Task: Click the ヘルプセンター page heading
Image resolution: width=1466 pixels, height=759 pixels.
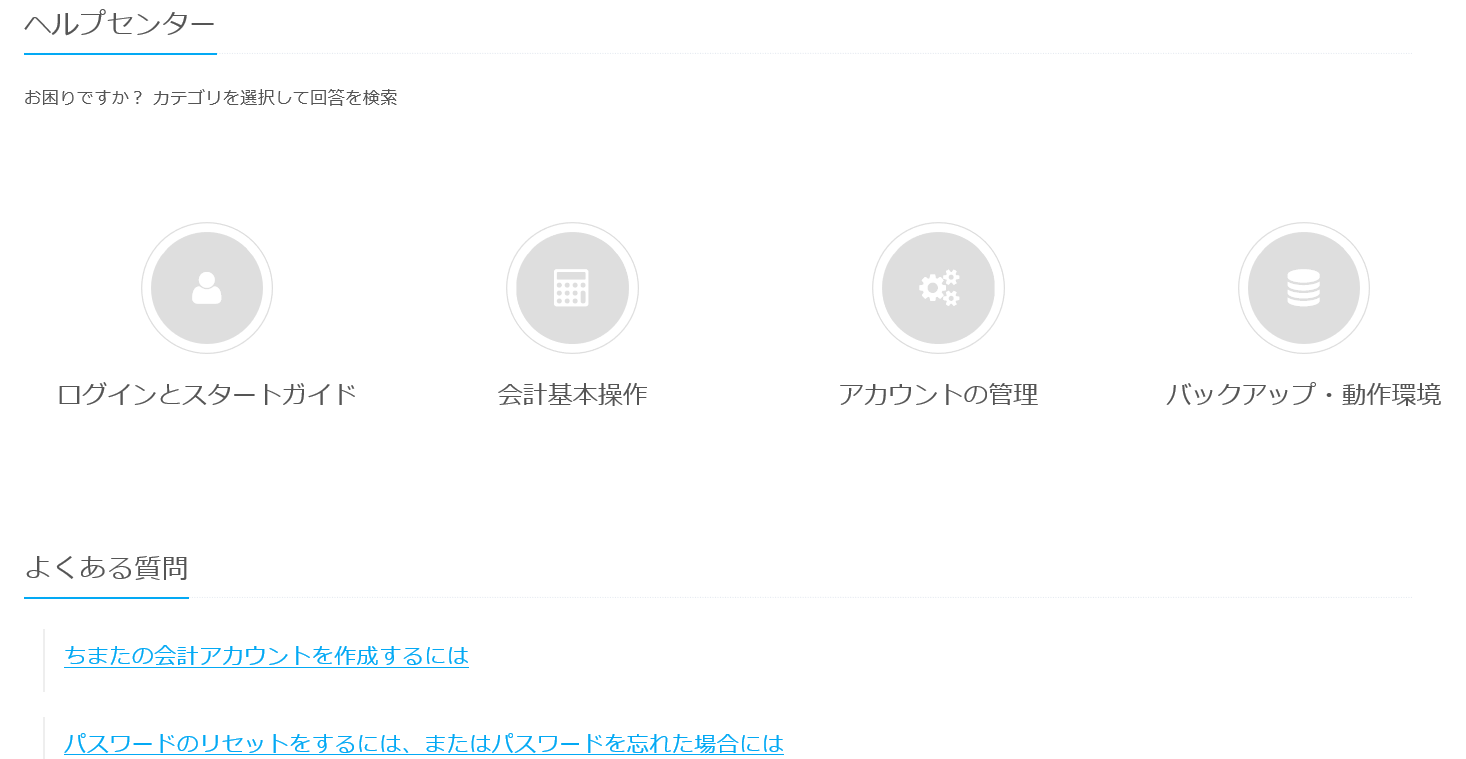Action: pos(120,23)
